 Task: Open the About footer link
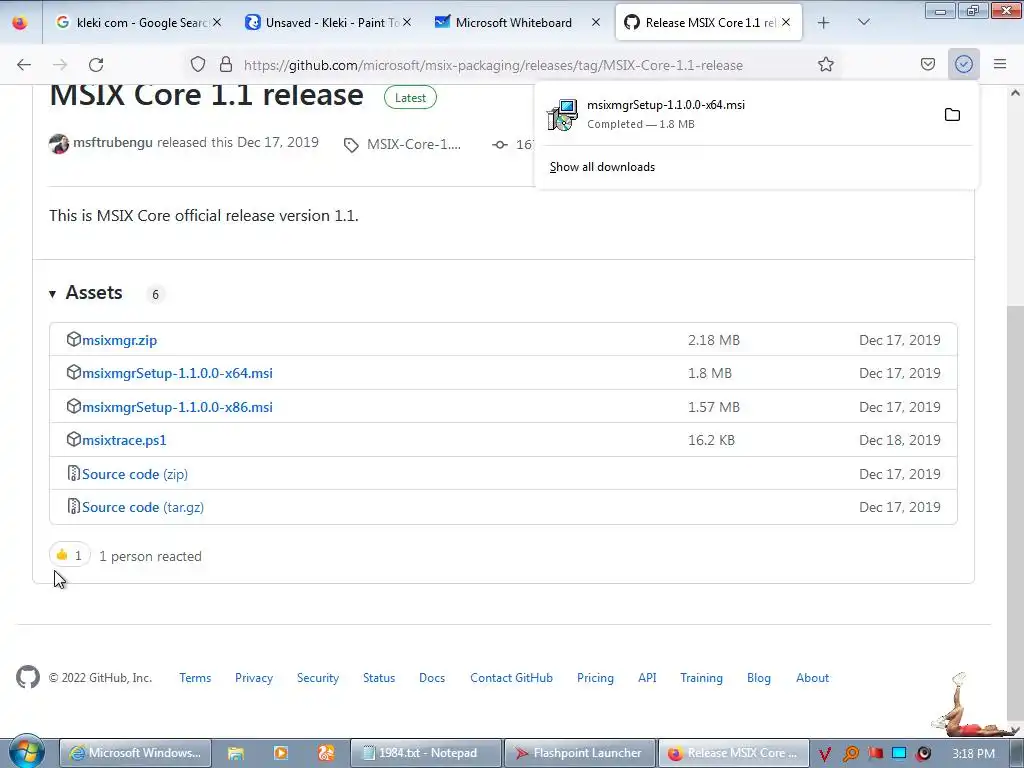tap(812, 678)
